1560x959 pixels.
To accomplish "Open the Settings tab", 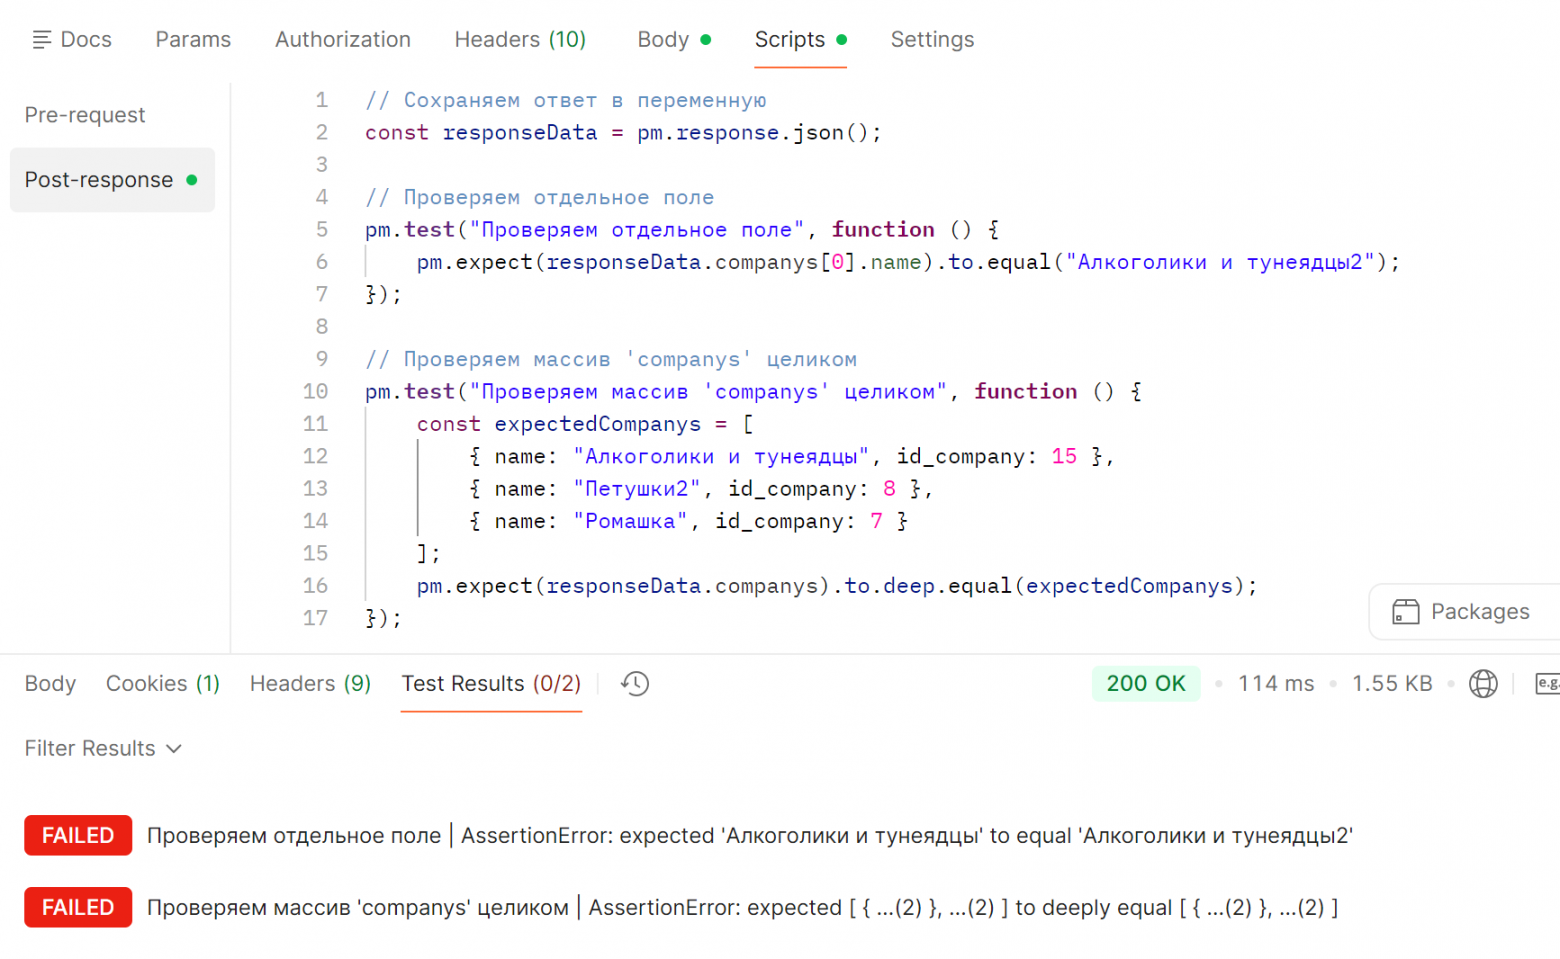I will pos(932,40).
